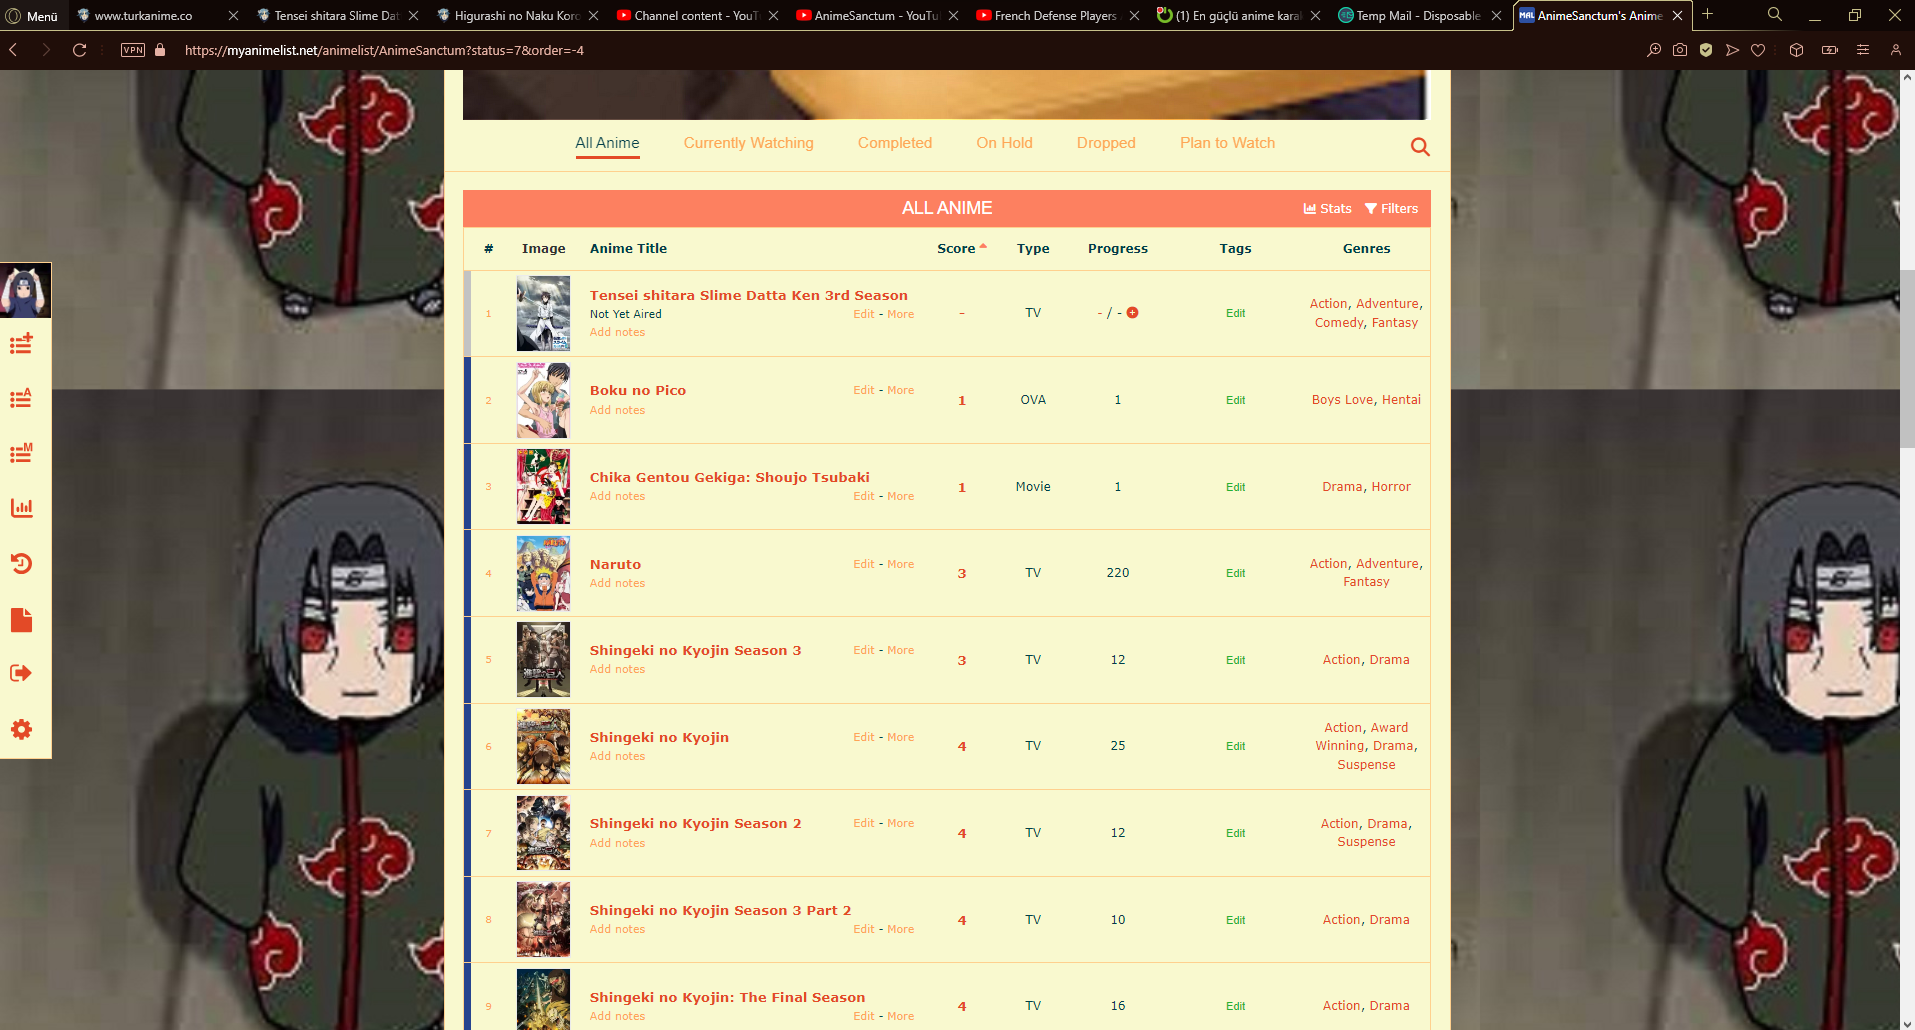Click the red plus episode increment icon

[x=1132, y=313]
